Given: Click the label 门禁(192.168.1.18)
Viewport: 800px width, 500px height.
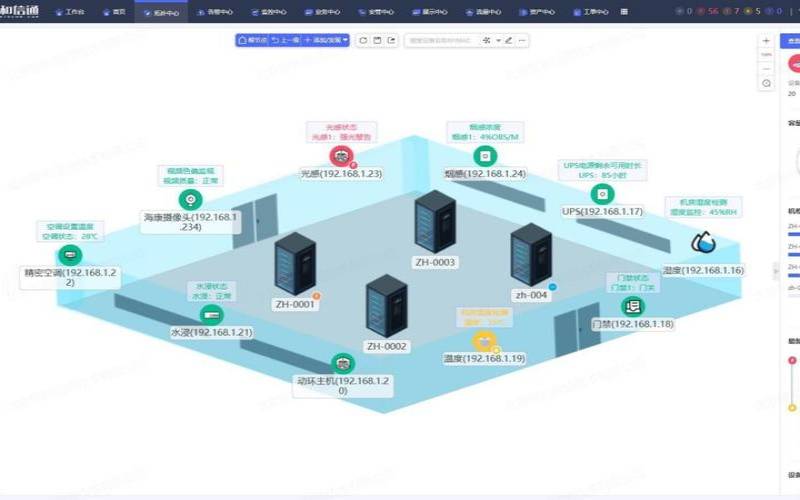Looking at the screenshot, I should click(633, 324).
